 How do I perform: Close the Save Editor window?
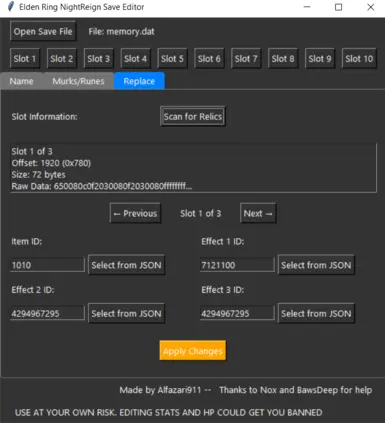click(x=370, y=7)
